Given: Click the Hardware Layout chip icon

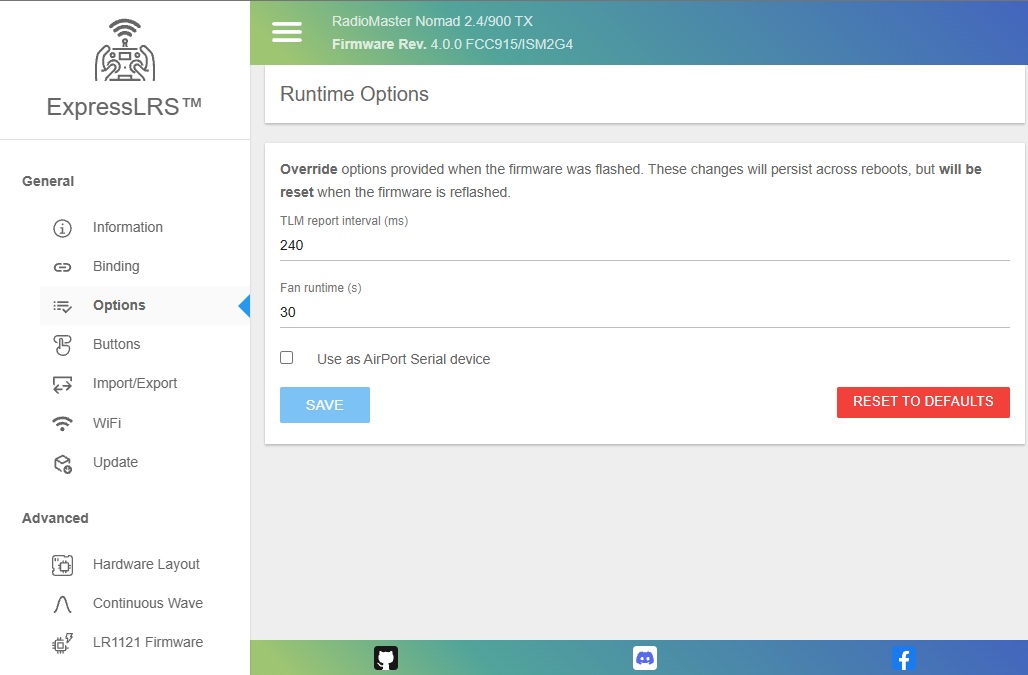Looking at the screenshot, I should (62, 565).
